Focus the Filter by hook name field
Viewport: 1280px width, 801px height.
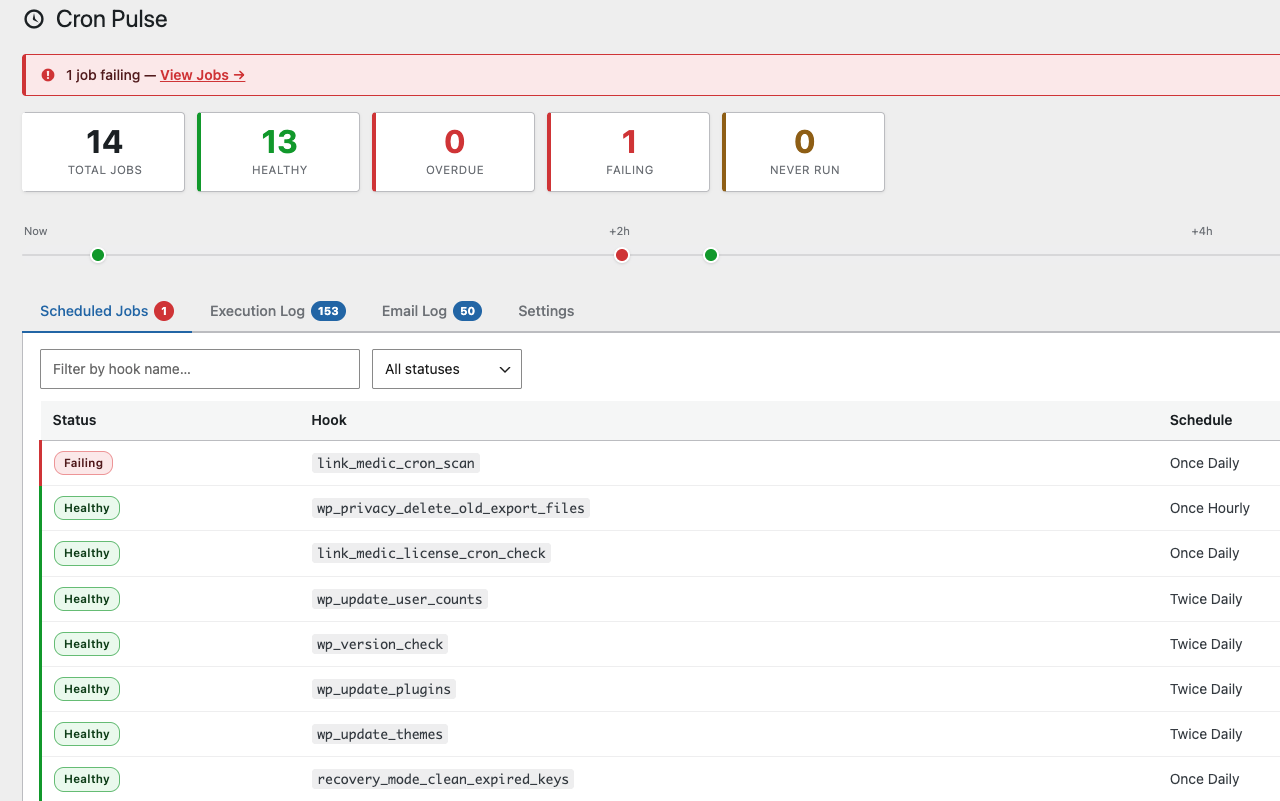coord(200,369)
